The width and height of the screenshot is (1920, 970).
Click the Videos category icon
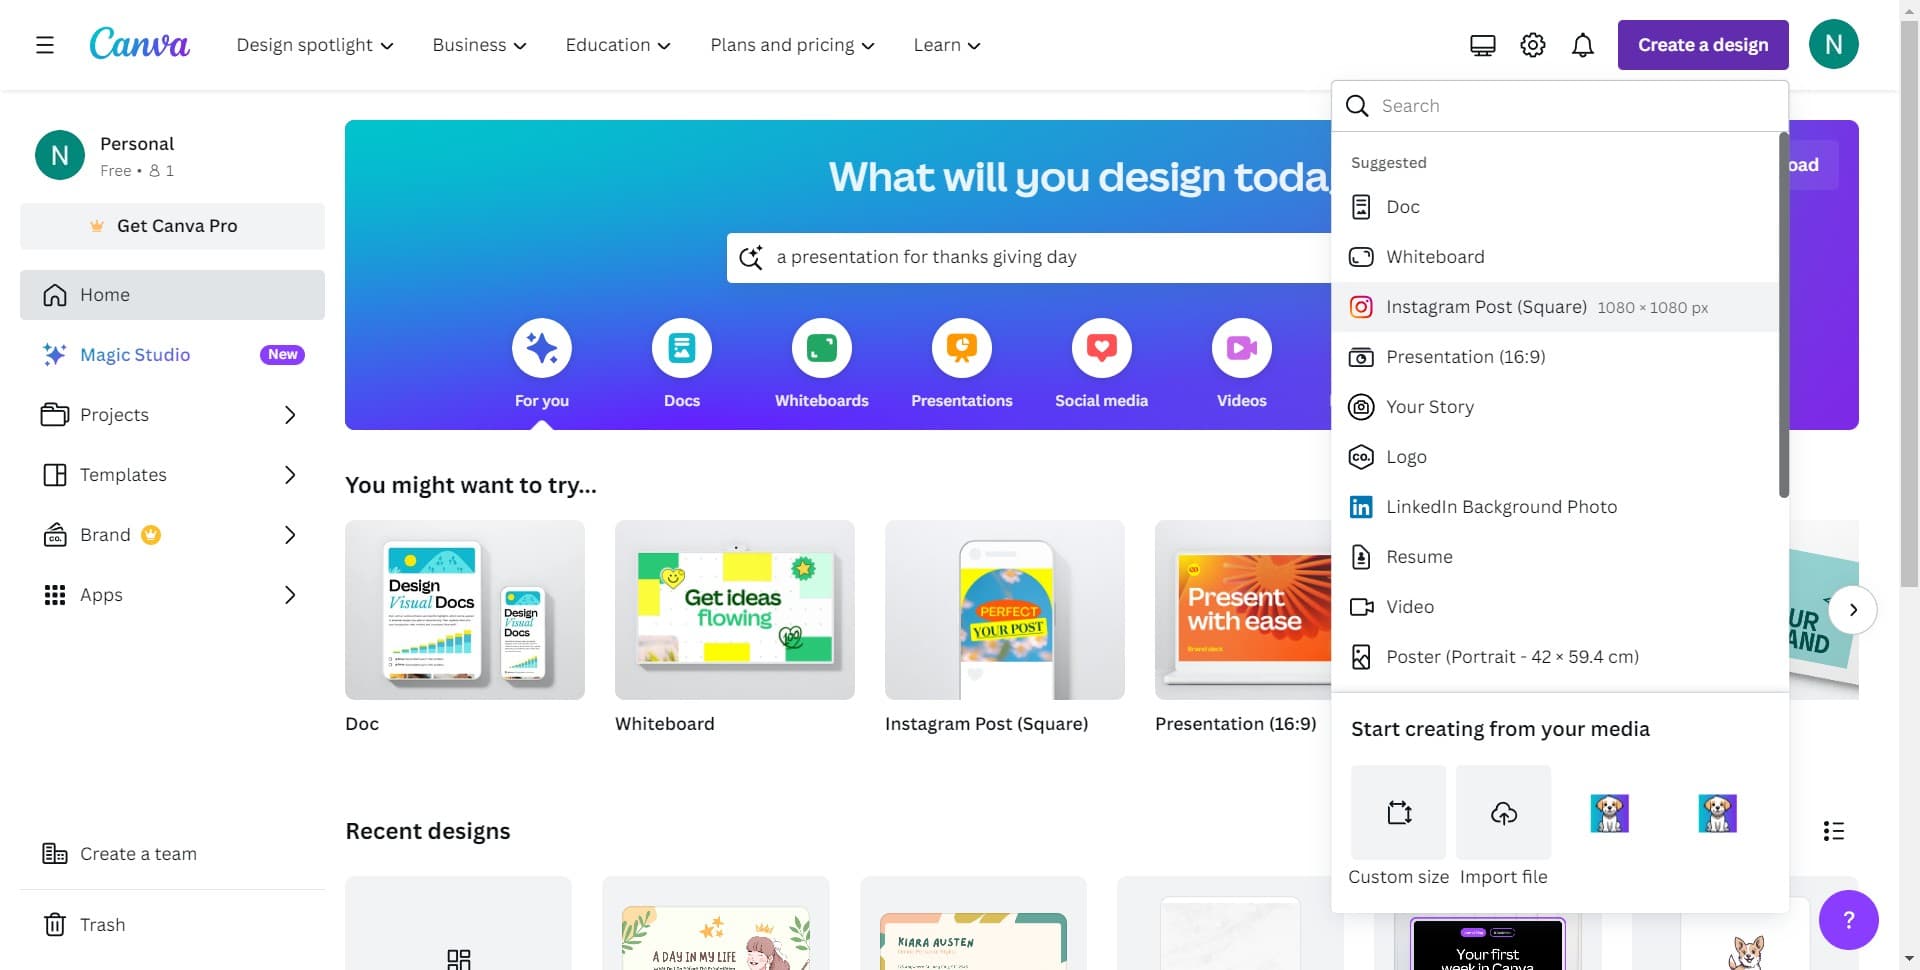click(x=1241, y=348)
